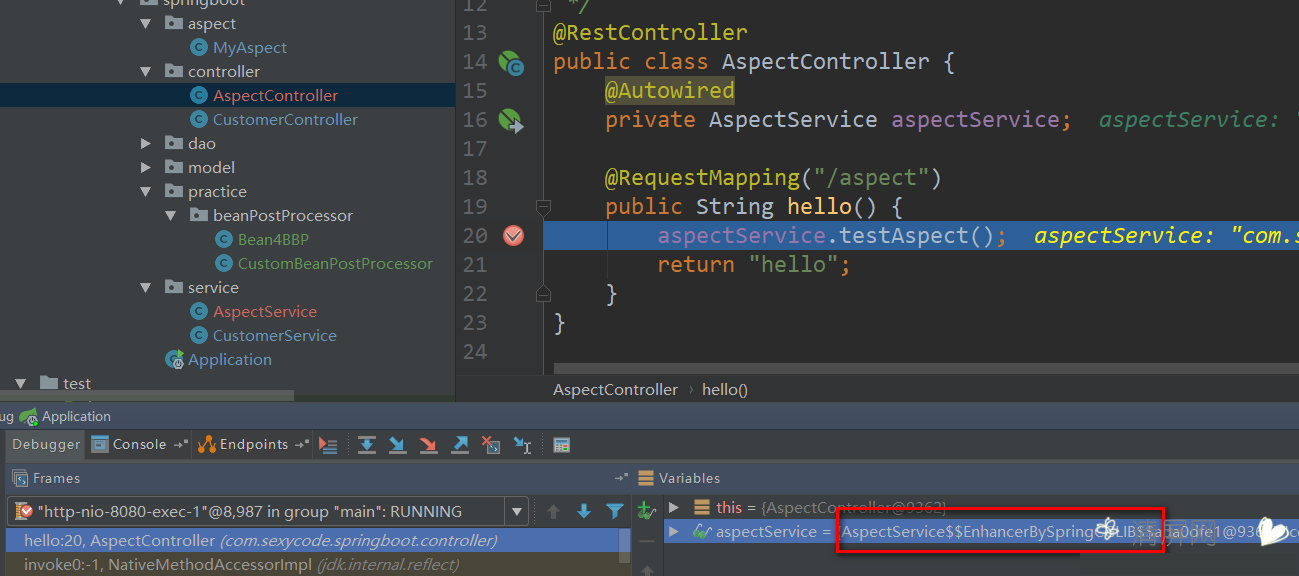Expand the aspectService variable node
The image size is (1299, 576).
coord(674,532)
